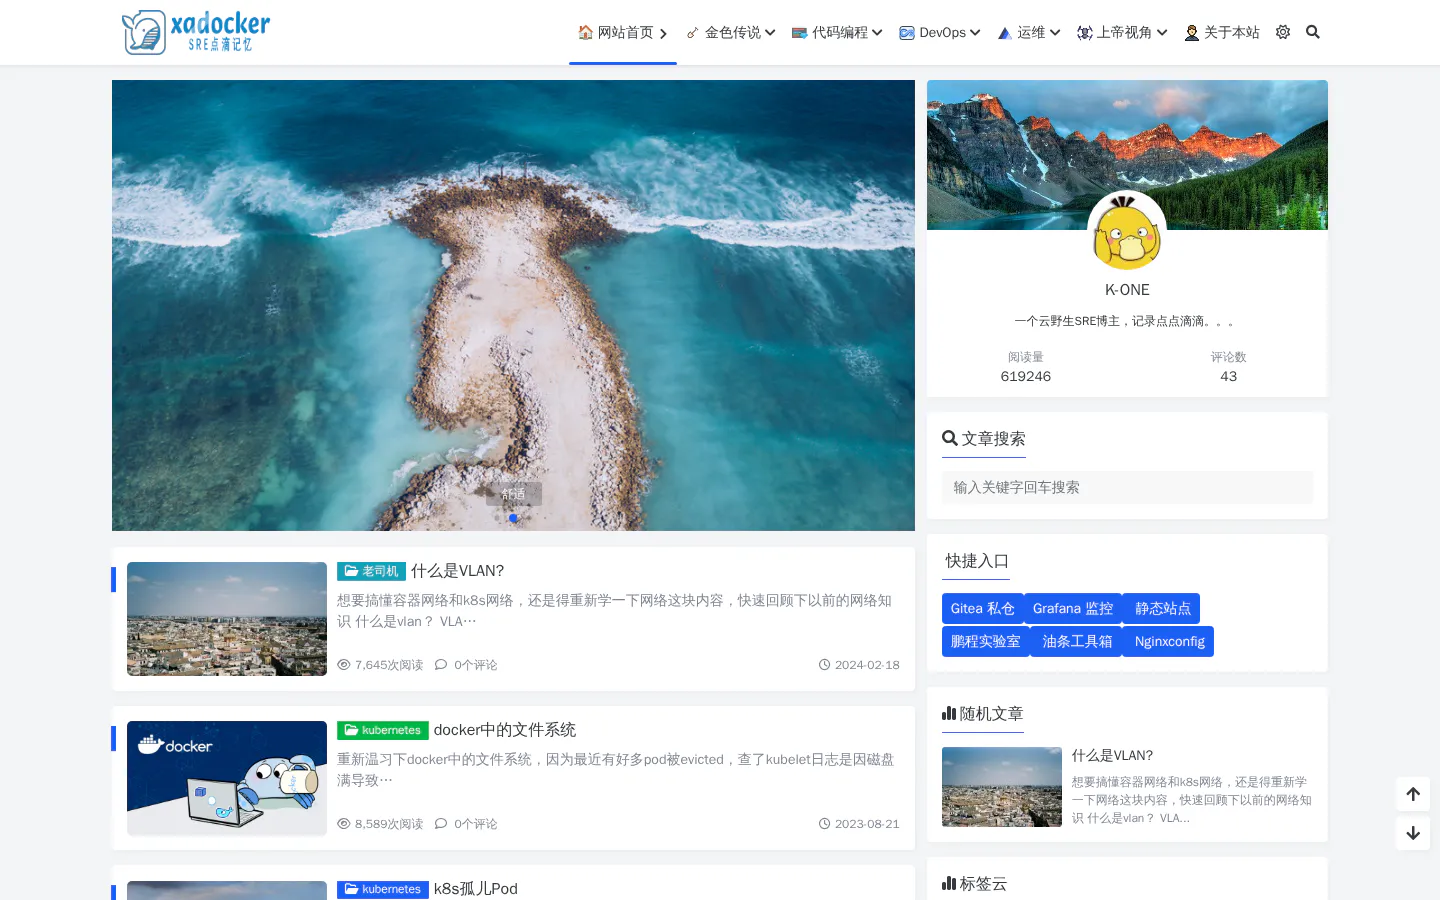Open the settings gear in navbar

(1283, 32)
